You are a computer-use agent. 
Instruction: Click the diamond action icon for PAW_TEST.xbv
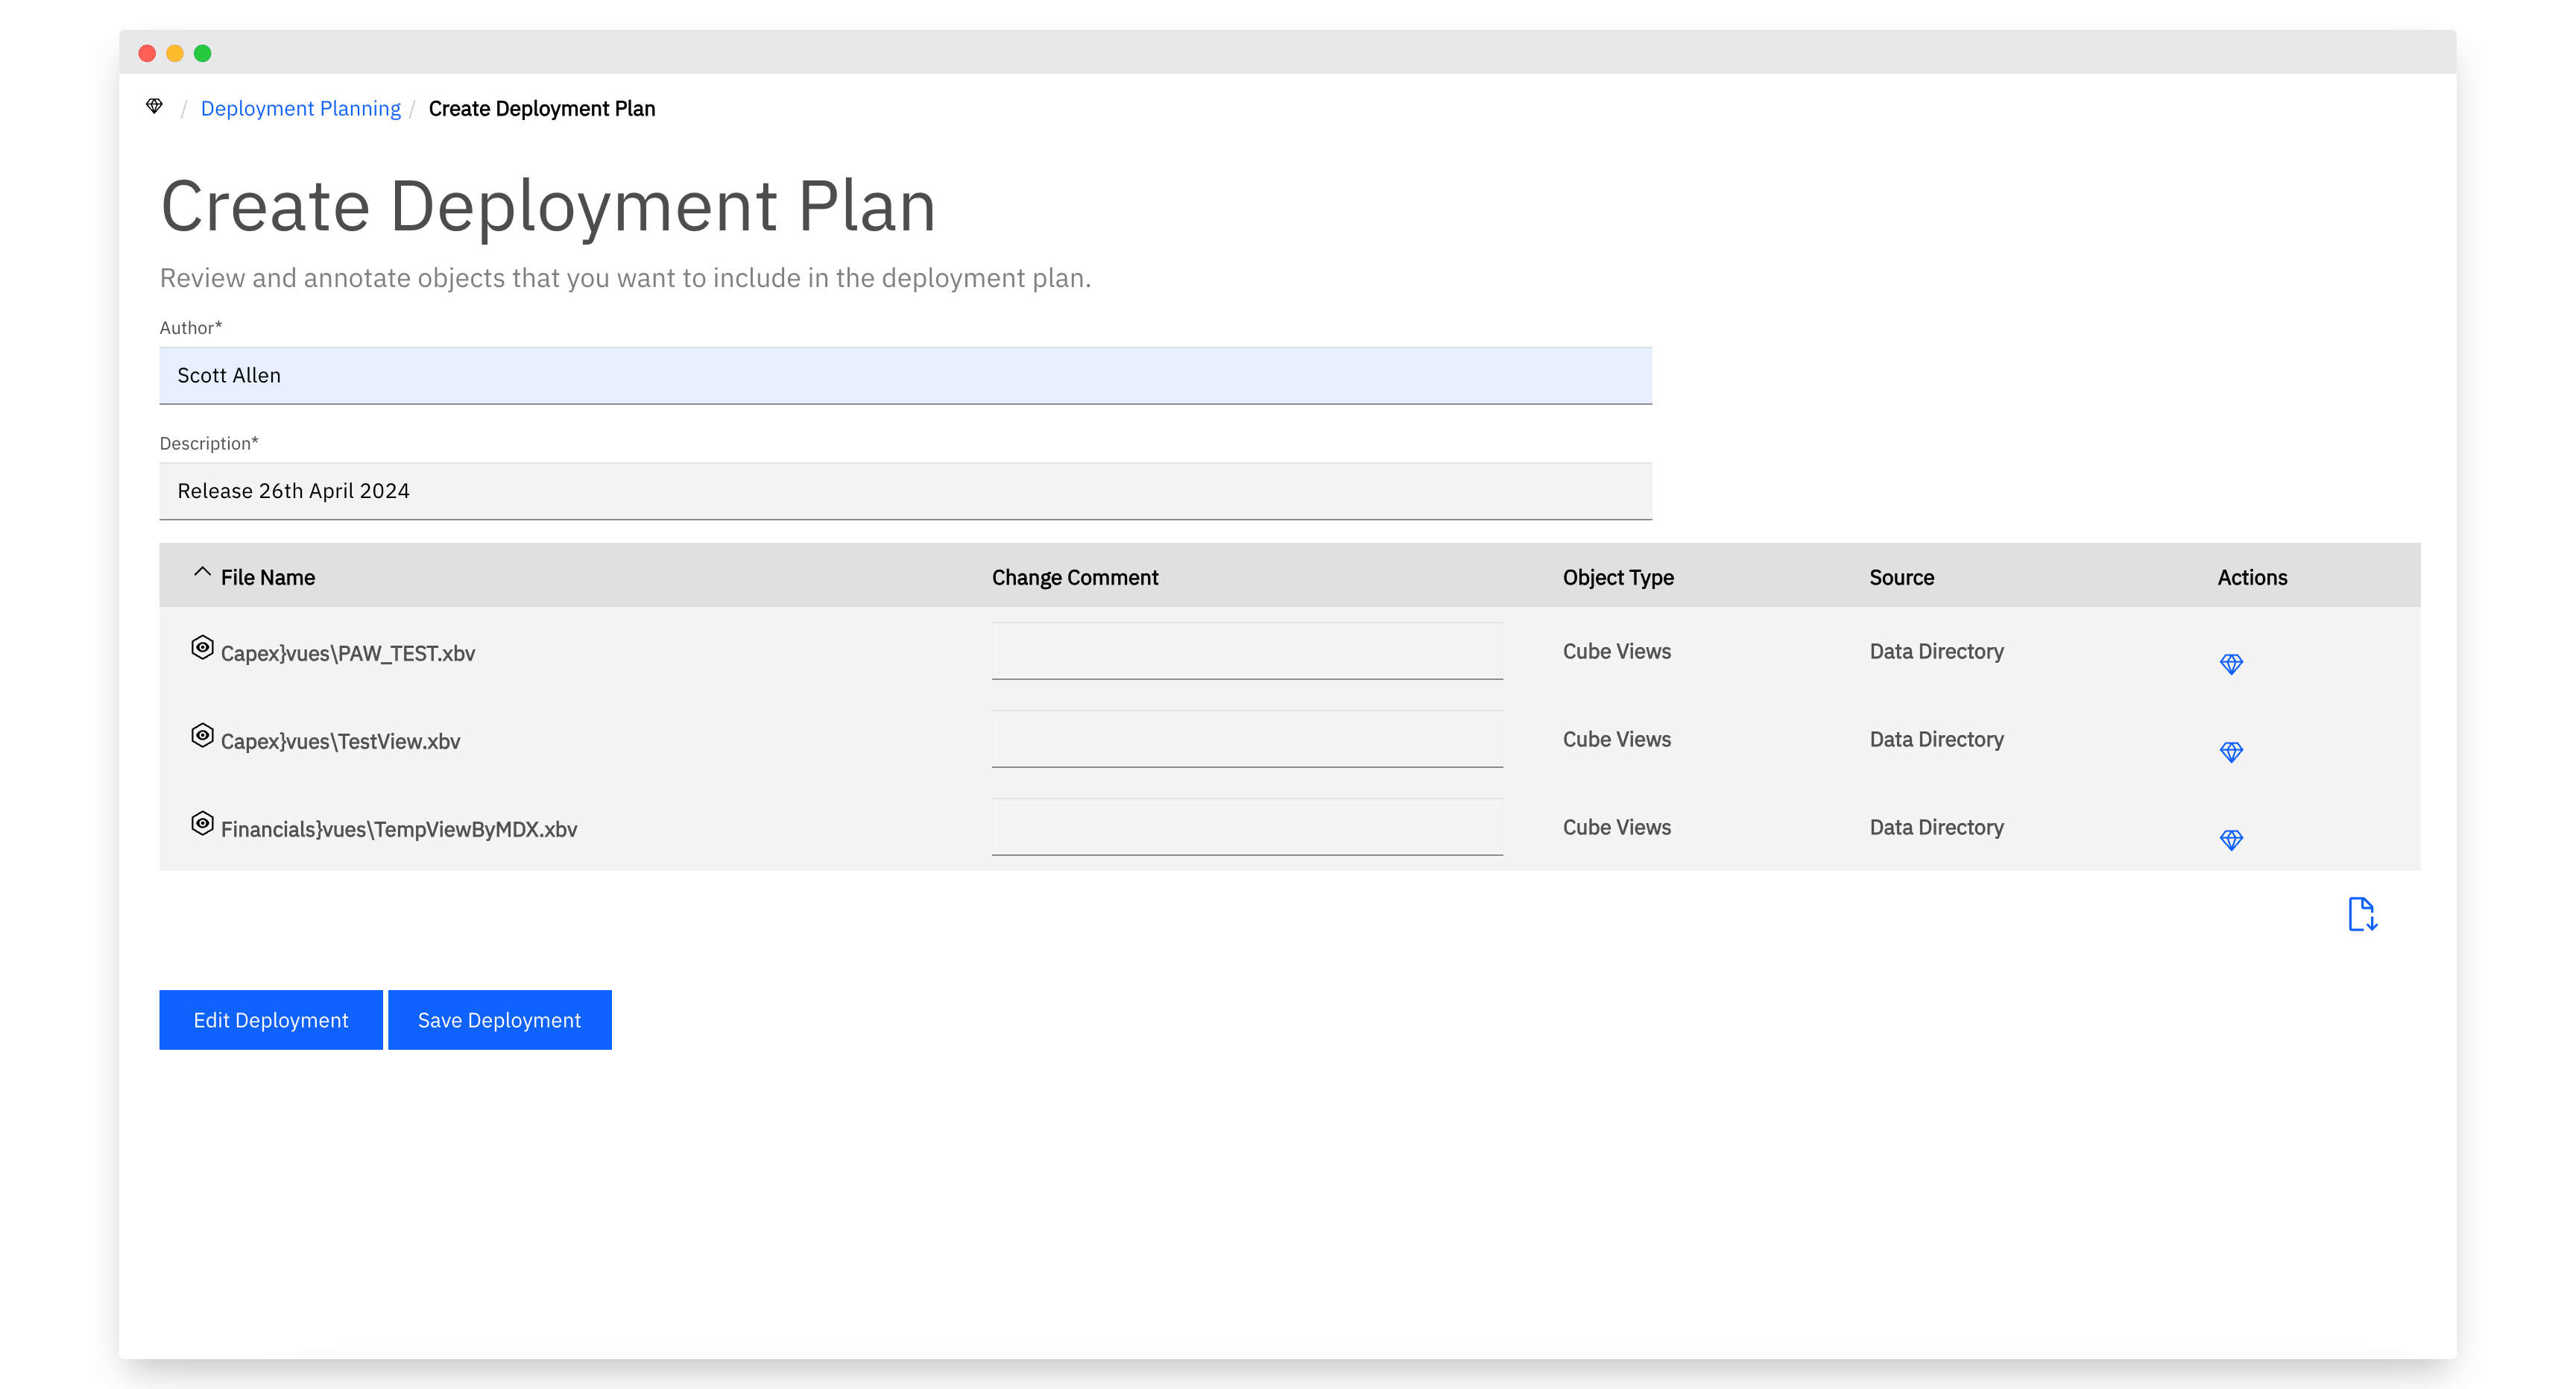(2231, 664)
